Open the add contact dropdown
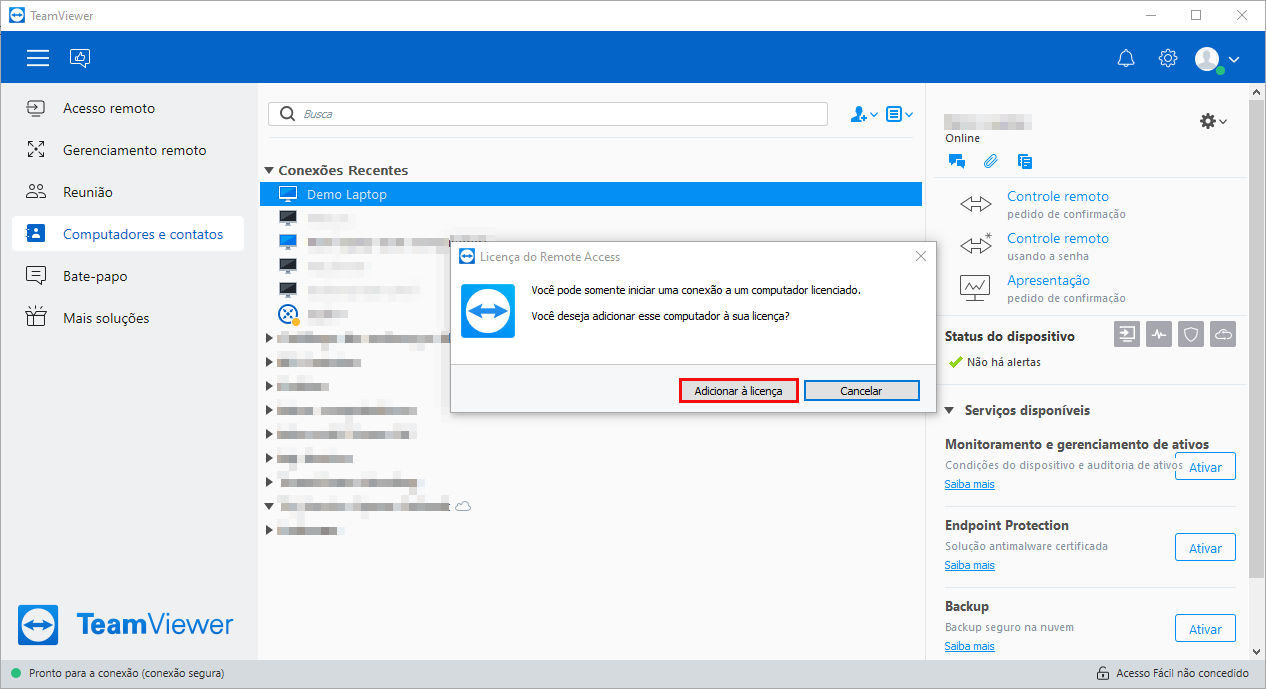This screenshot has height=689, width=1266. [x=864, y=114]
